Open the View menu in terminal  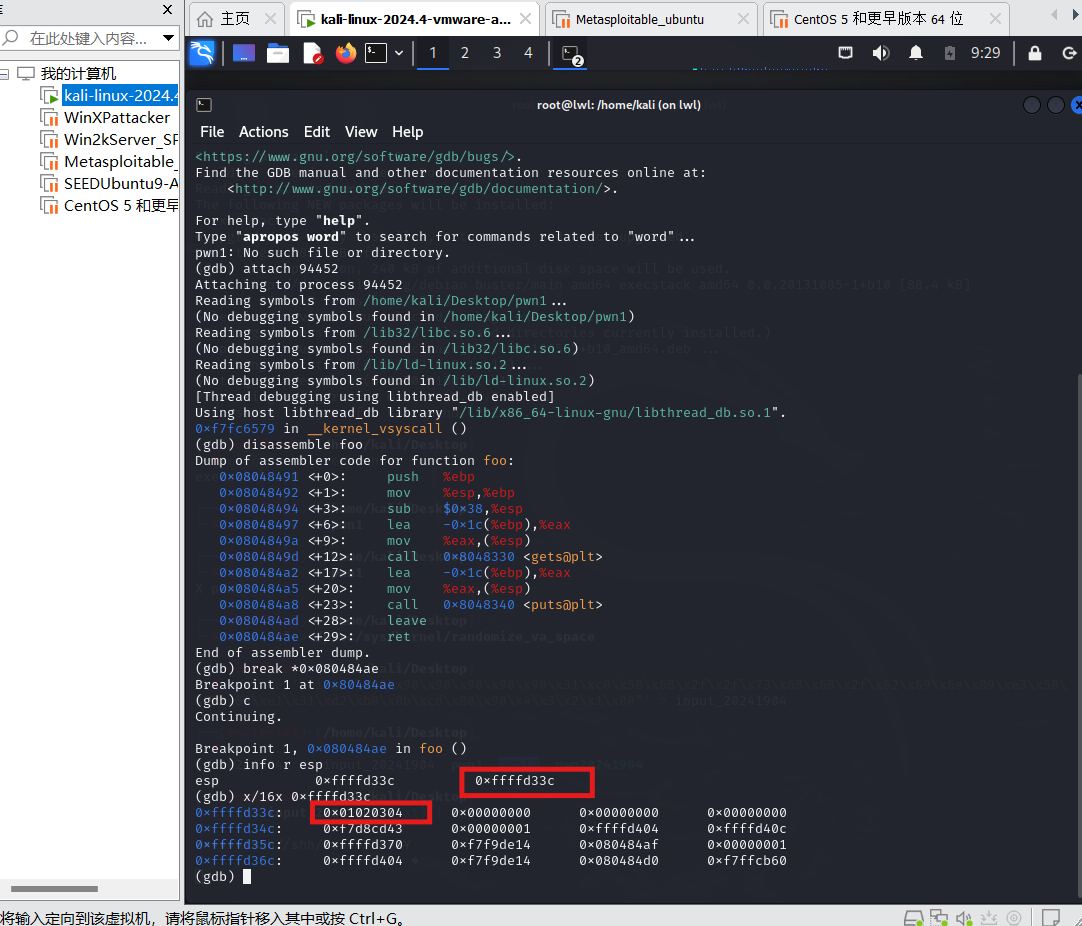[361, 132]
